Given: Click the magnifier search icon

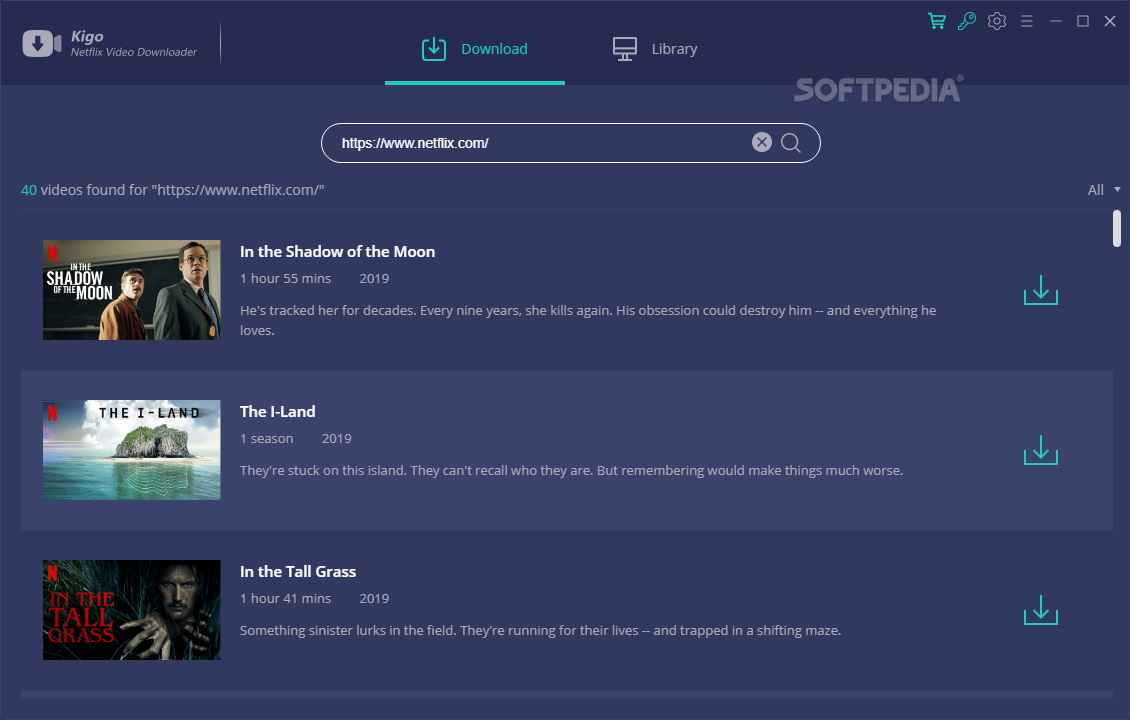Looking at the screenshot, I should pyautogui.click(x=791, y=143).
